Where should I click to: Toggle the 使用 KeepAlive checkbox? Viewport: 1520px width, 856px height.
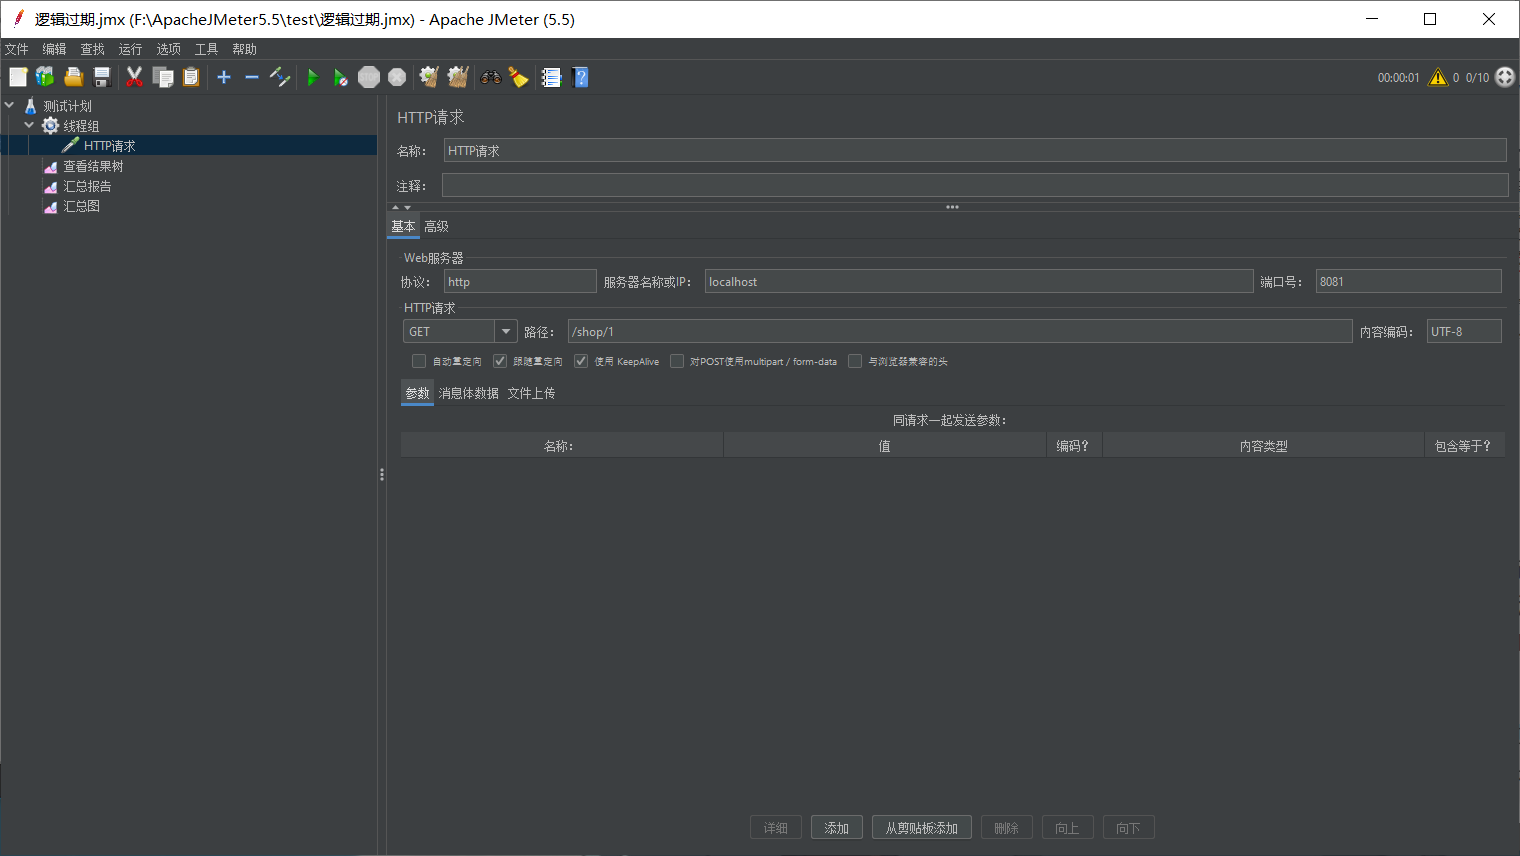(581, 361)
